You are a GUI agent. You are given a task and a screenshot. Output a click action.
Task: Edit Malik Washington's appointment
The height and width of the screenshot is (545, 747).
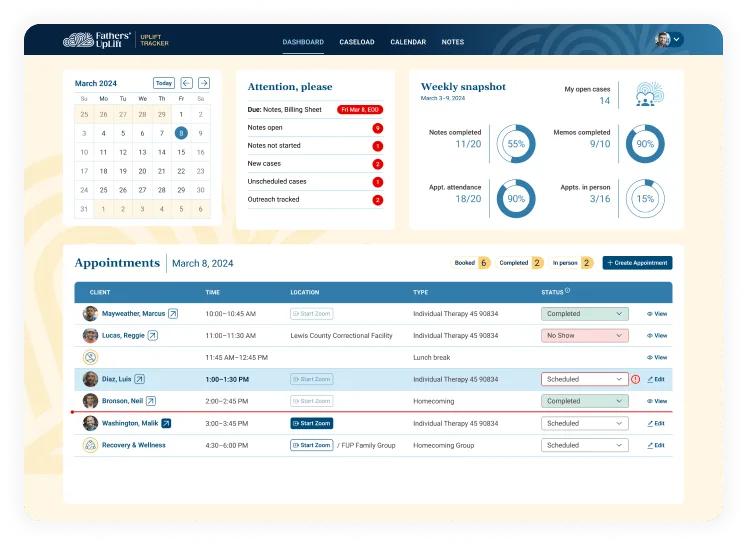[656, 423]
